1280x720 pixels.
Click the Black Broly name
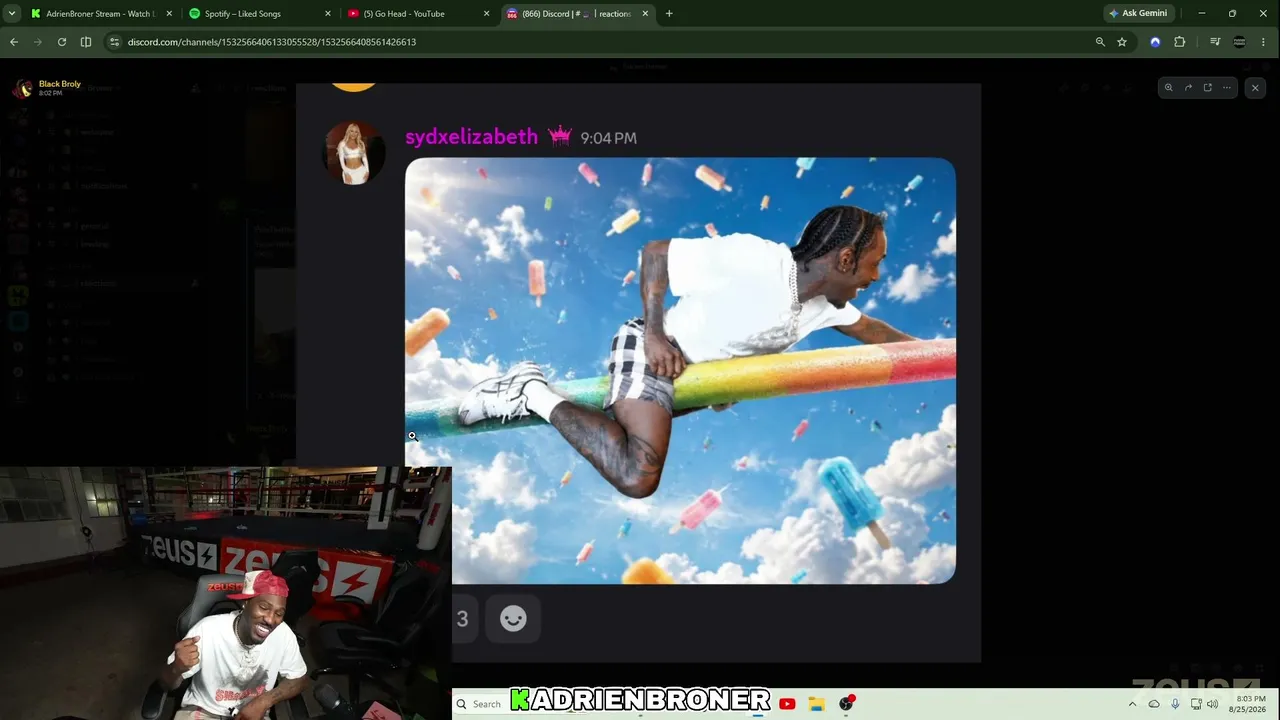coord(60,84)
